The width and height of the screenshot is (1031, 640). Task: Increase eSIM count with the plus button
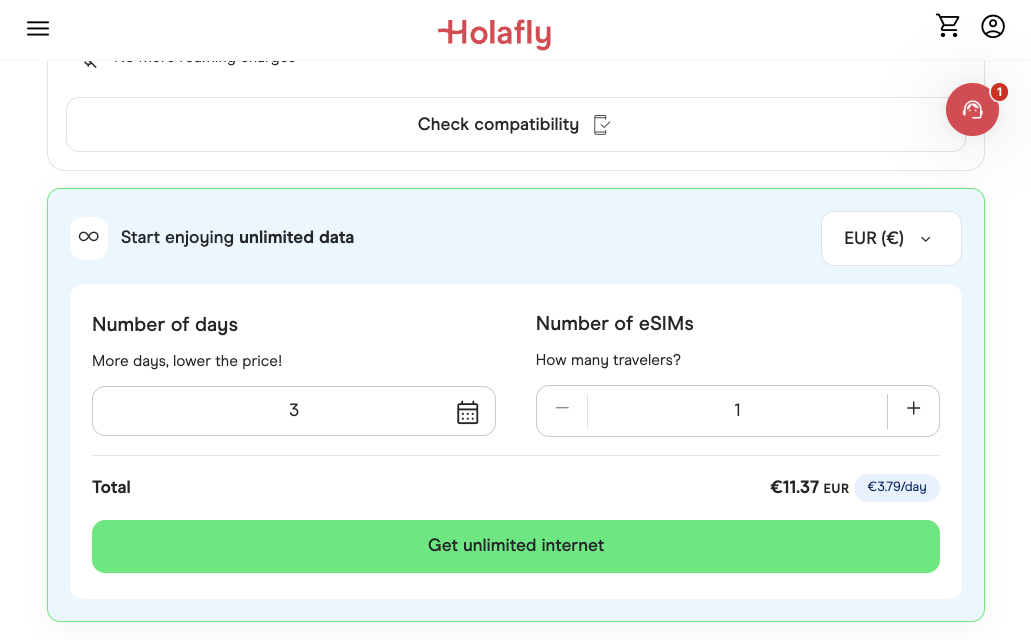point(913,410)
